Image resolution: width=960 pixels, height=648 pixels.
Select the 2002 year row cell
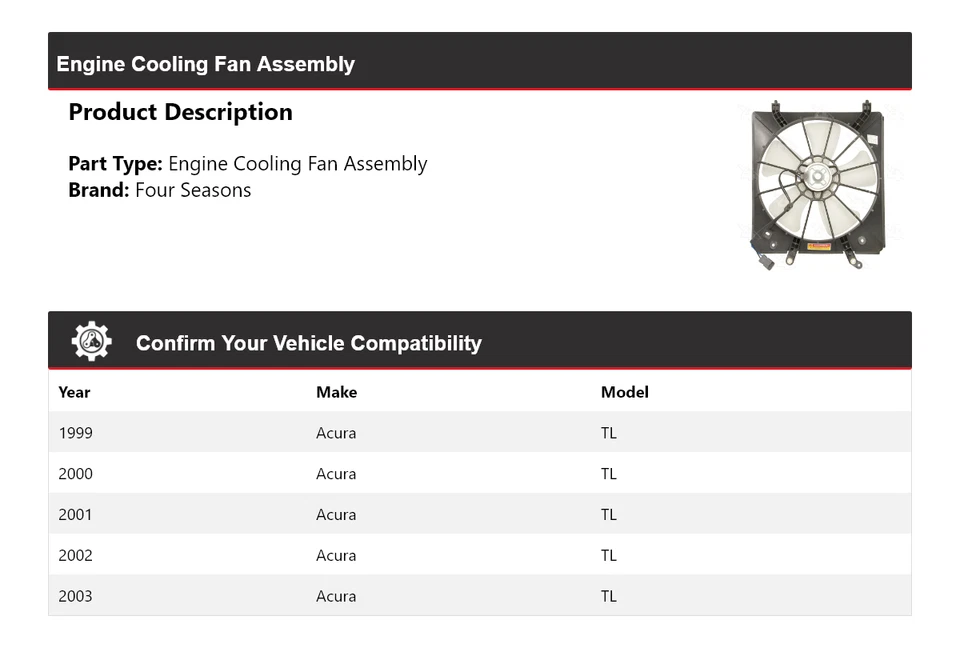(x=75, y=556)
